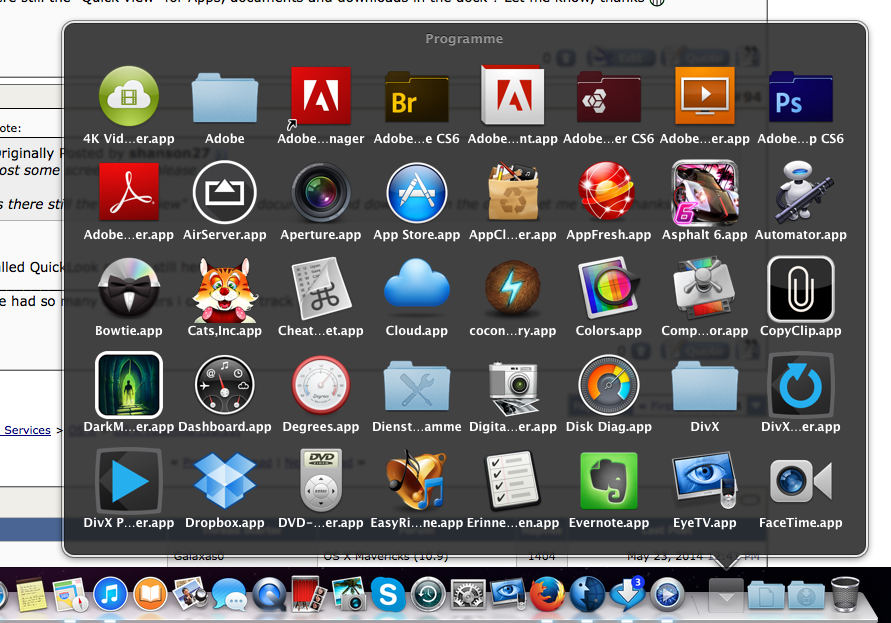Image resolution: width=891 pixels, height=623 pixels.
Task: Open Compressor app icon
Action: click(705, 288)
